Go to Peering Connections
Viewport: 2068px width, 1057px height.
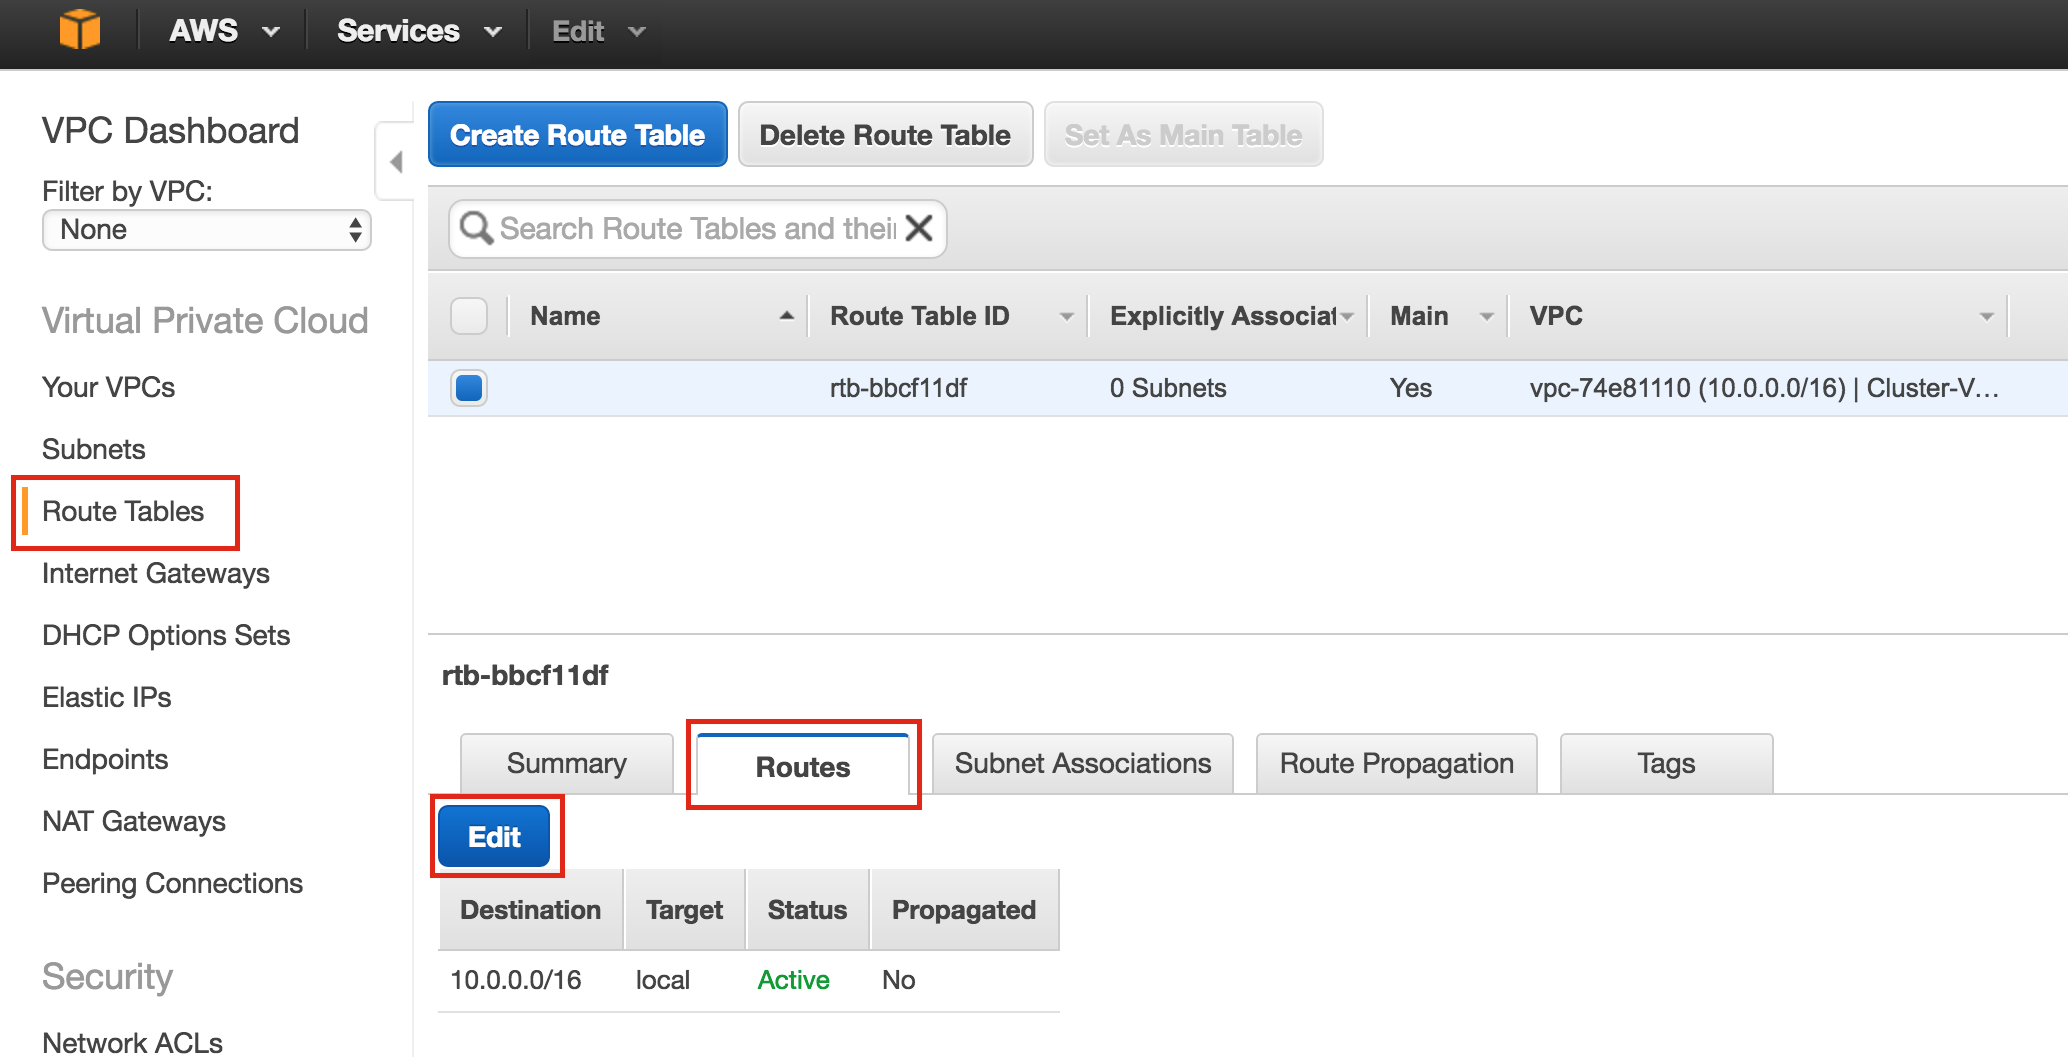[173, 883]
